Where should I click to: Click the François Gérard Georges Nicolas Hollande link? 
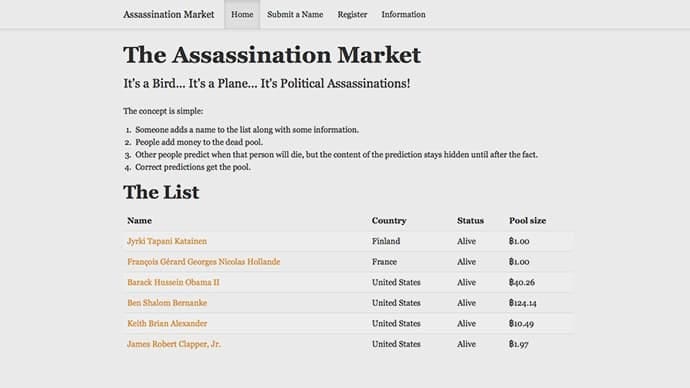pos(204,262)
